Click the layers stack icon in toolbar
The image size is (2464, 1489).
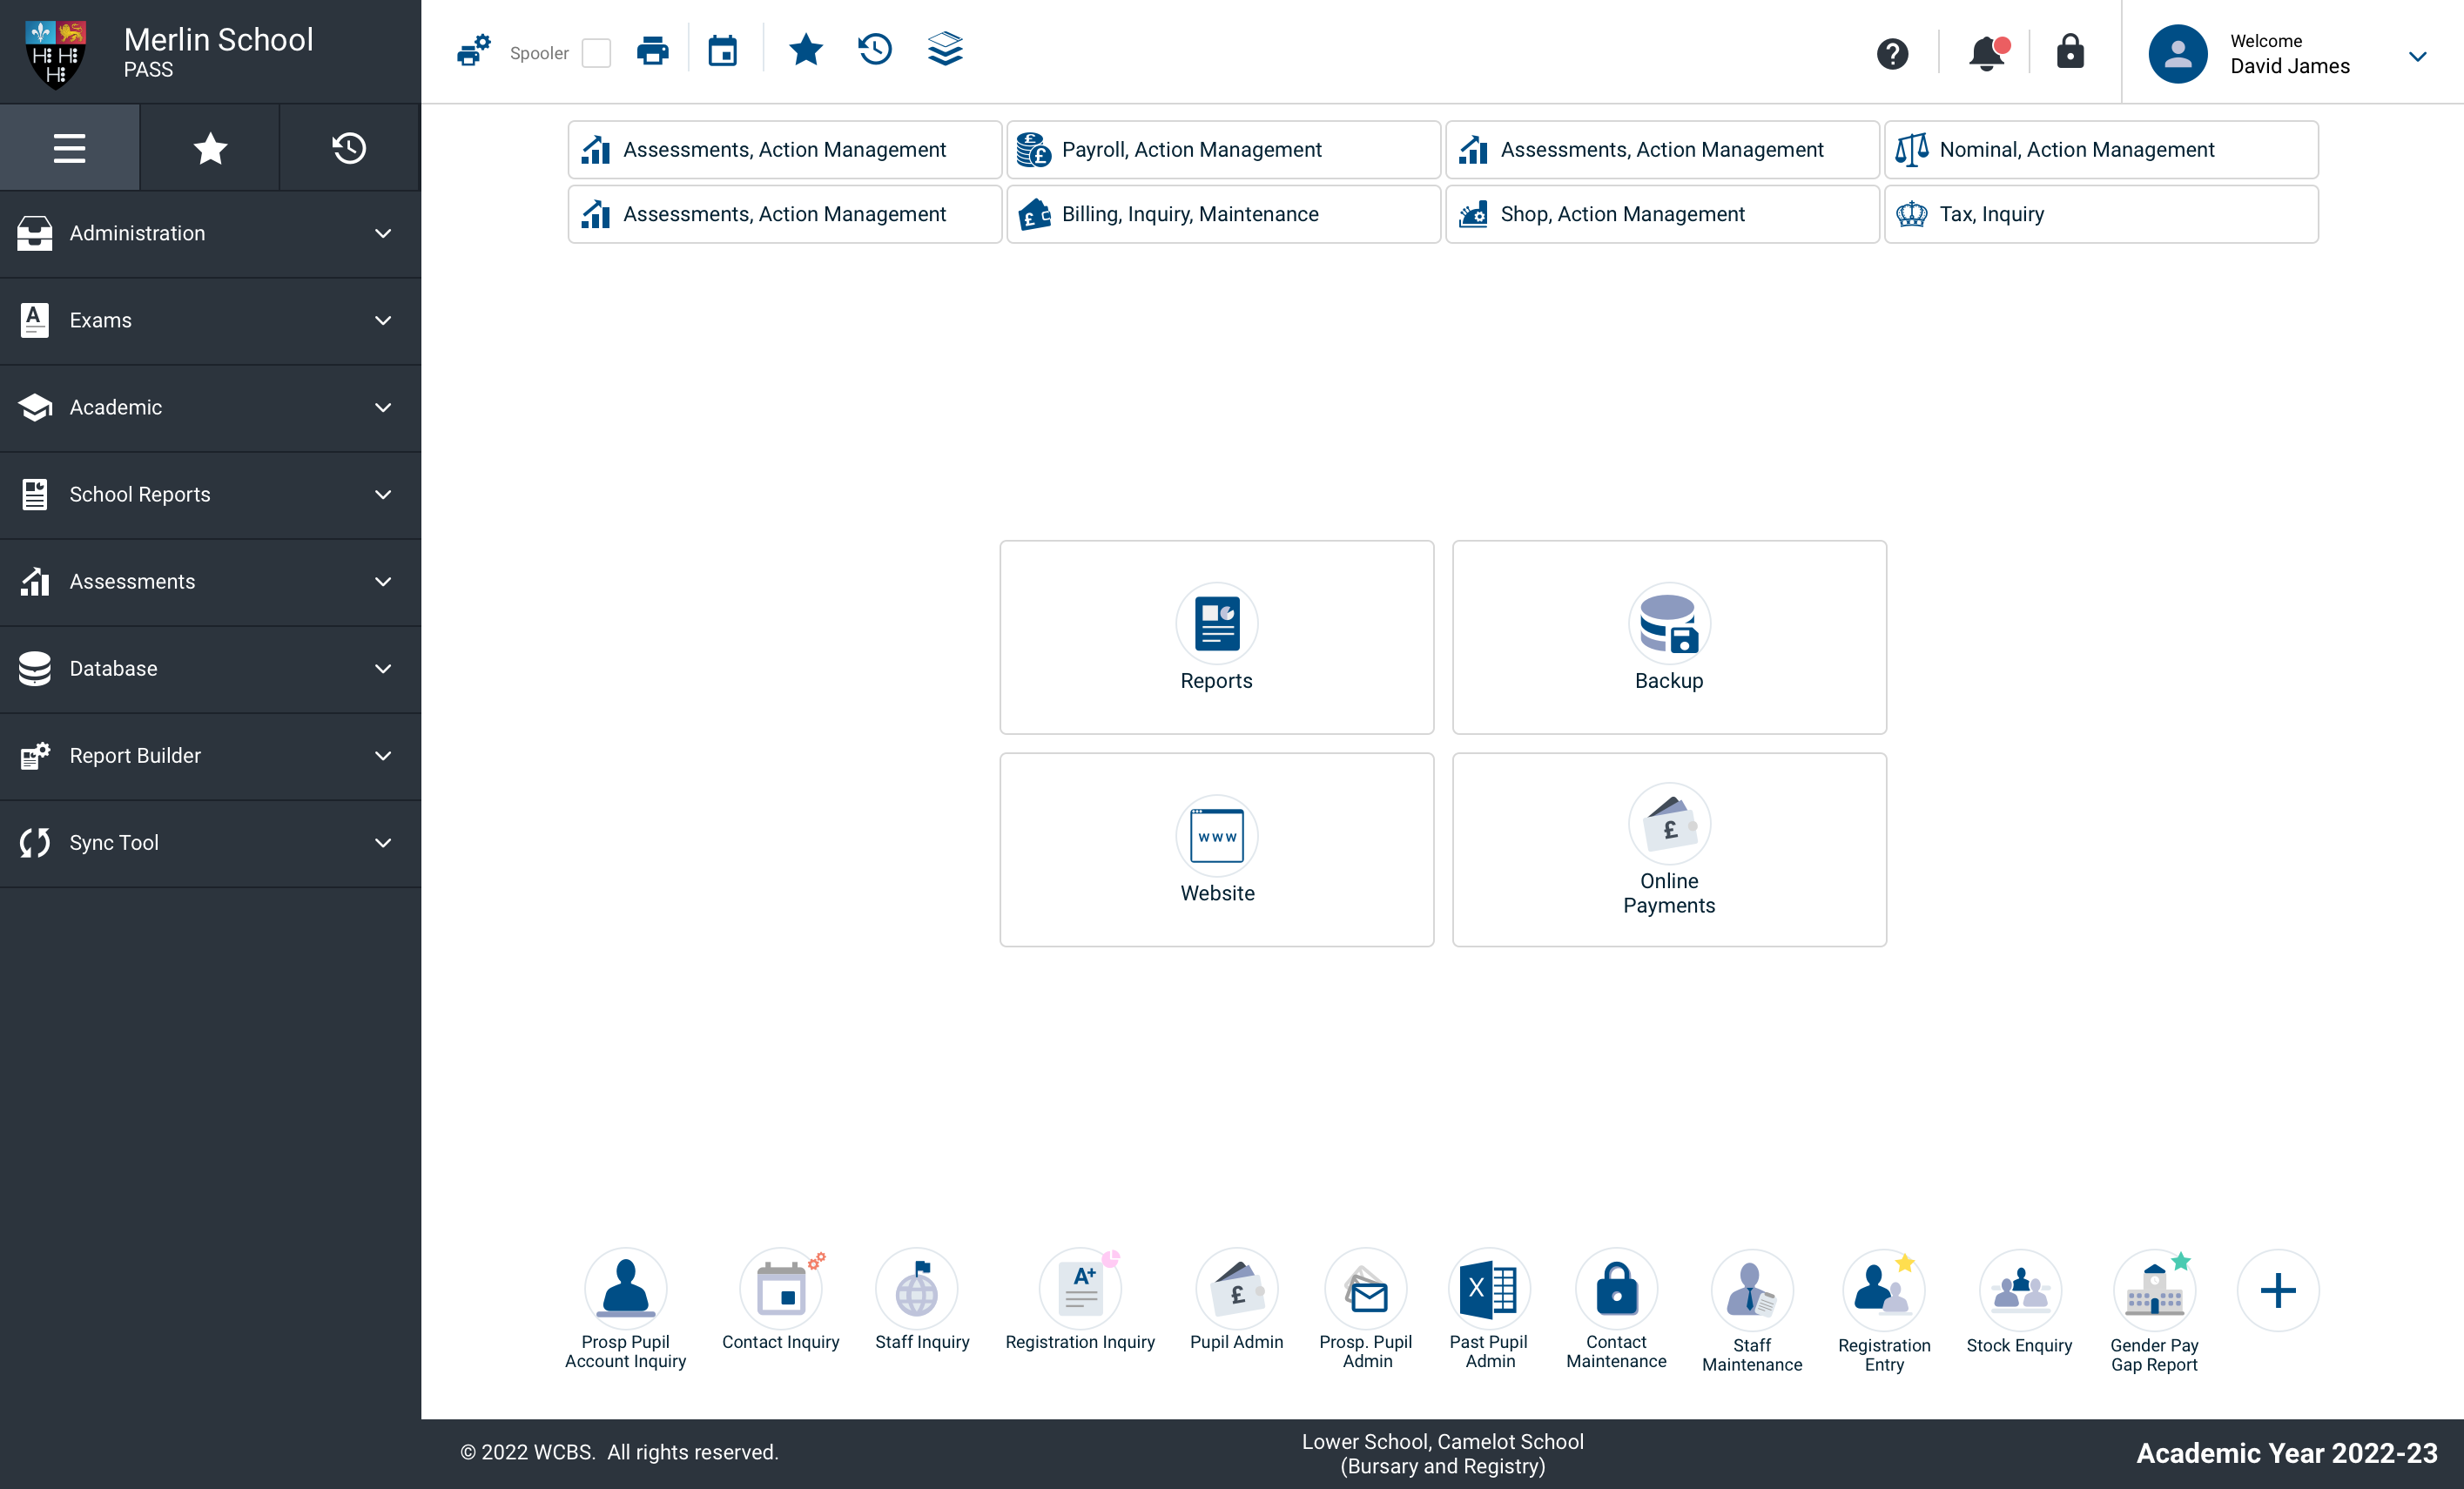pyautogui.click(x=945, y=50)
